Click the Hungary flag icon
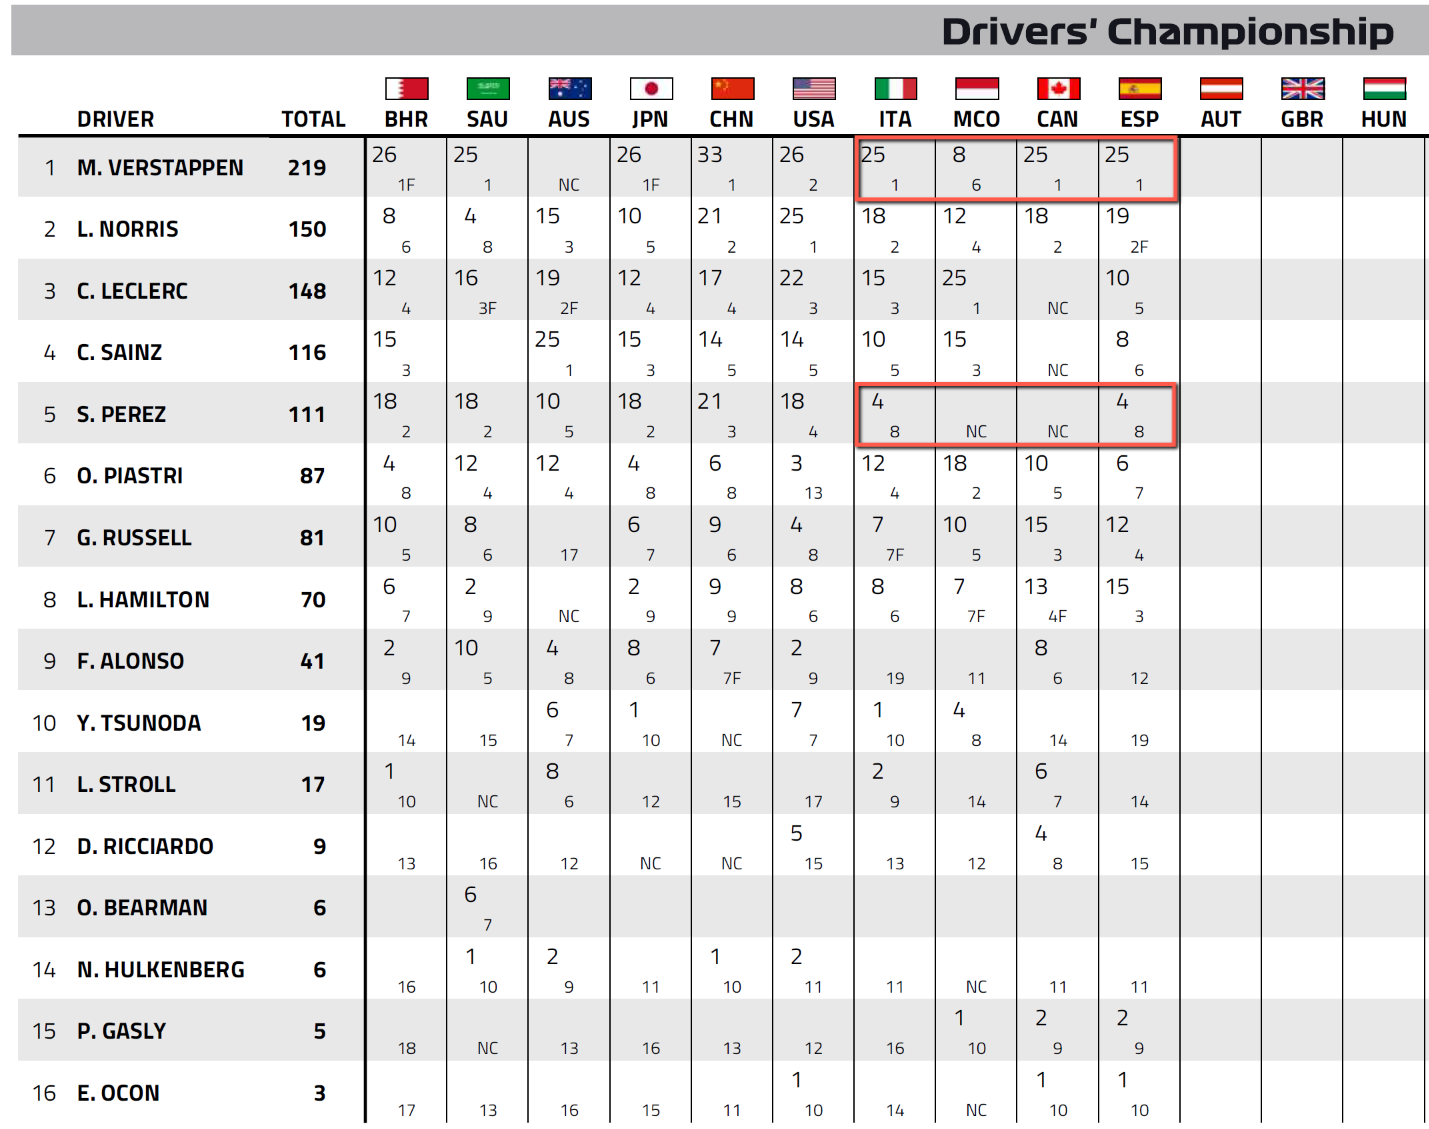The height and width of the screenshot is (1129, 1429). (x=1384, y=89)
